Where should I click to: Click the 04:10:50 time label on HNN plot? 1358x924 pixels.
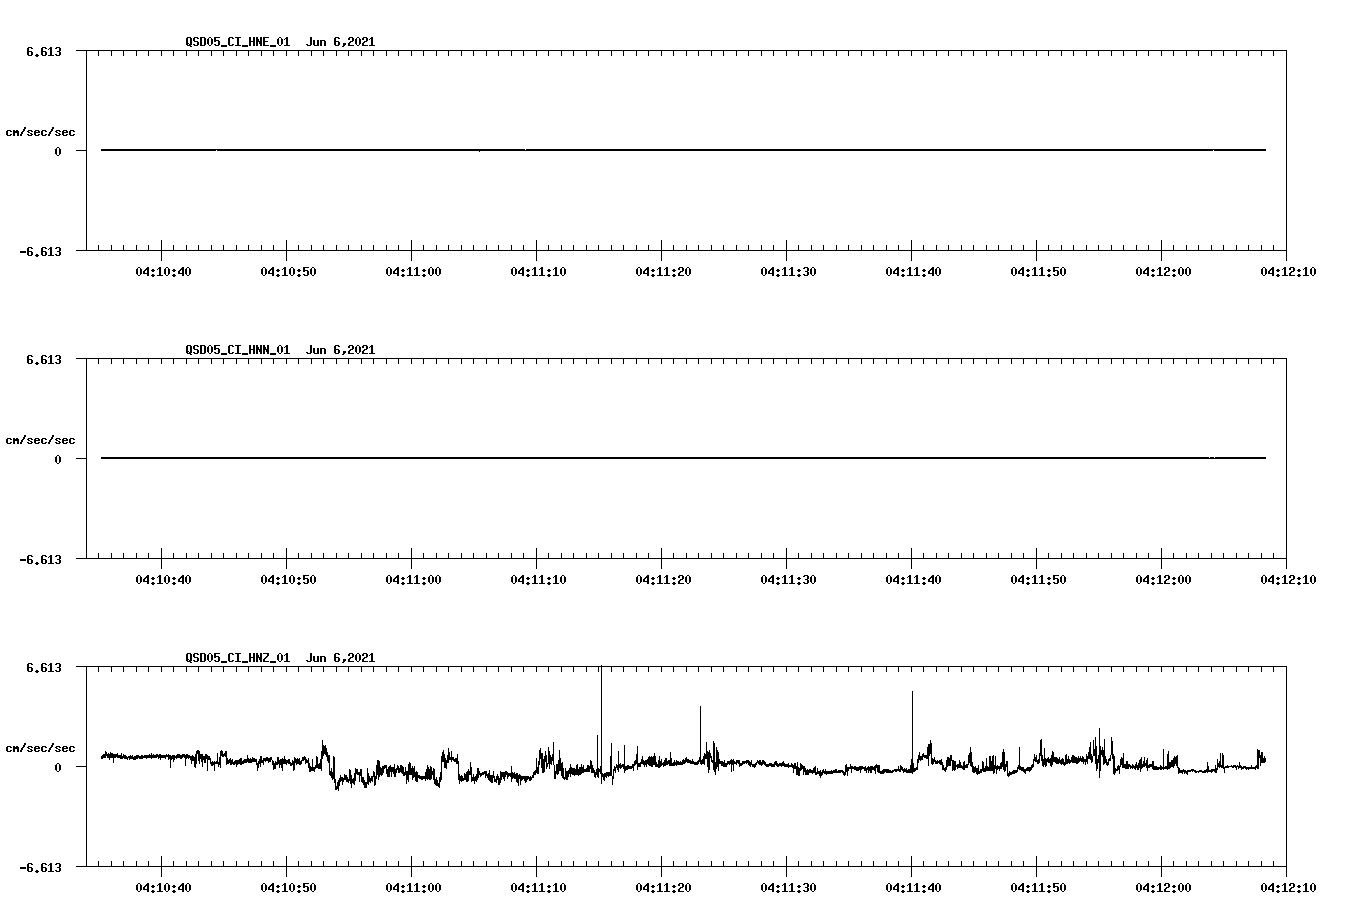(x=288, y=579)
